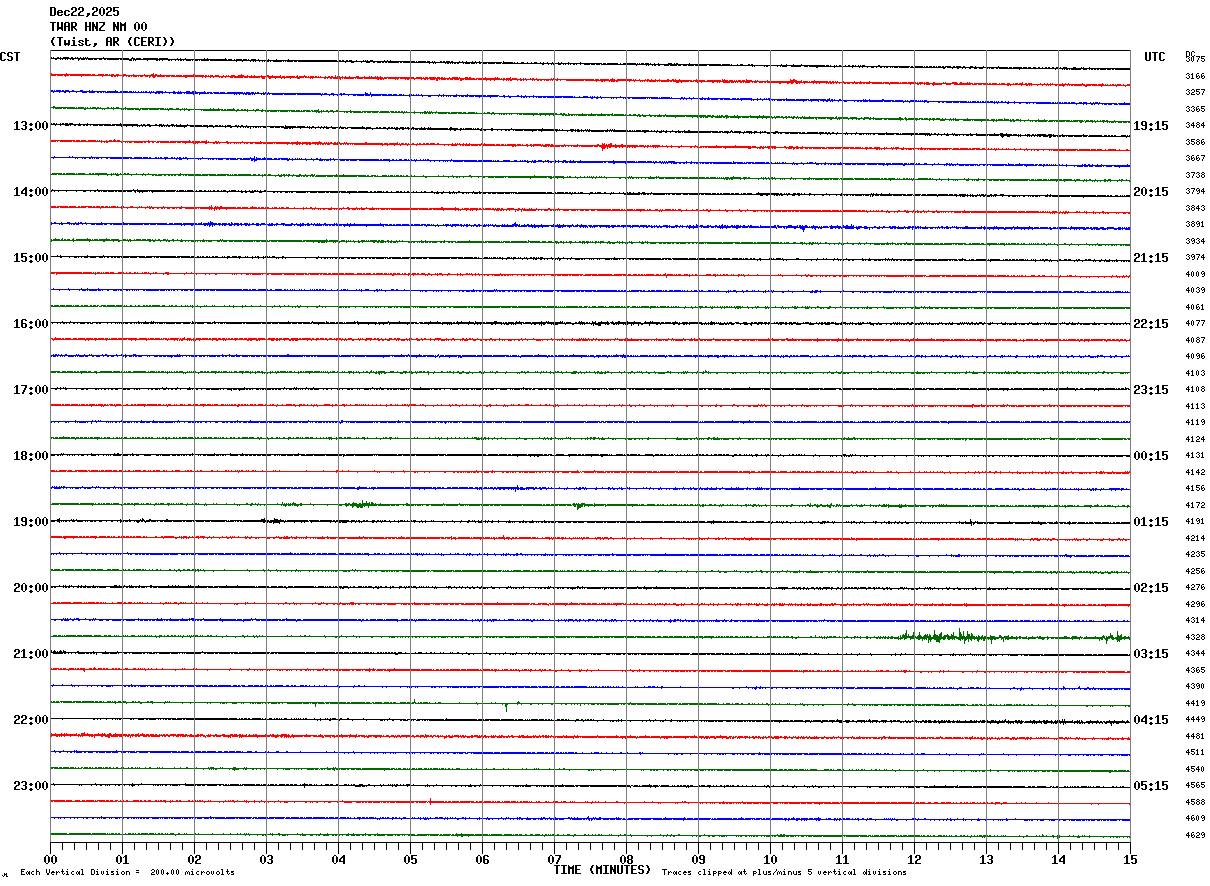Click the DC offset value 4449
Image resolution: width=1210 pixels, height=886 pixels.
[1195, 720]
